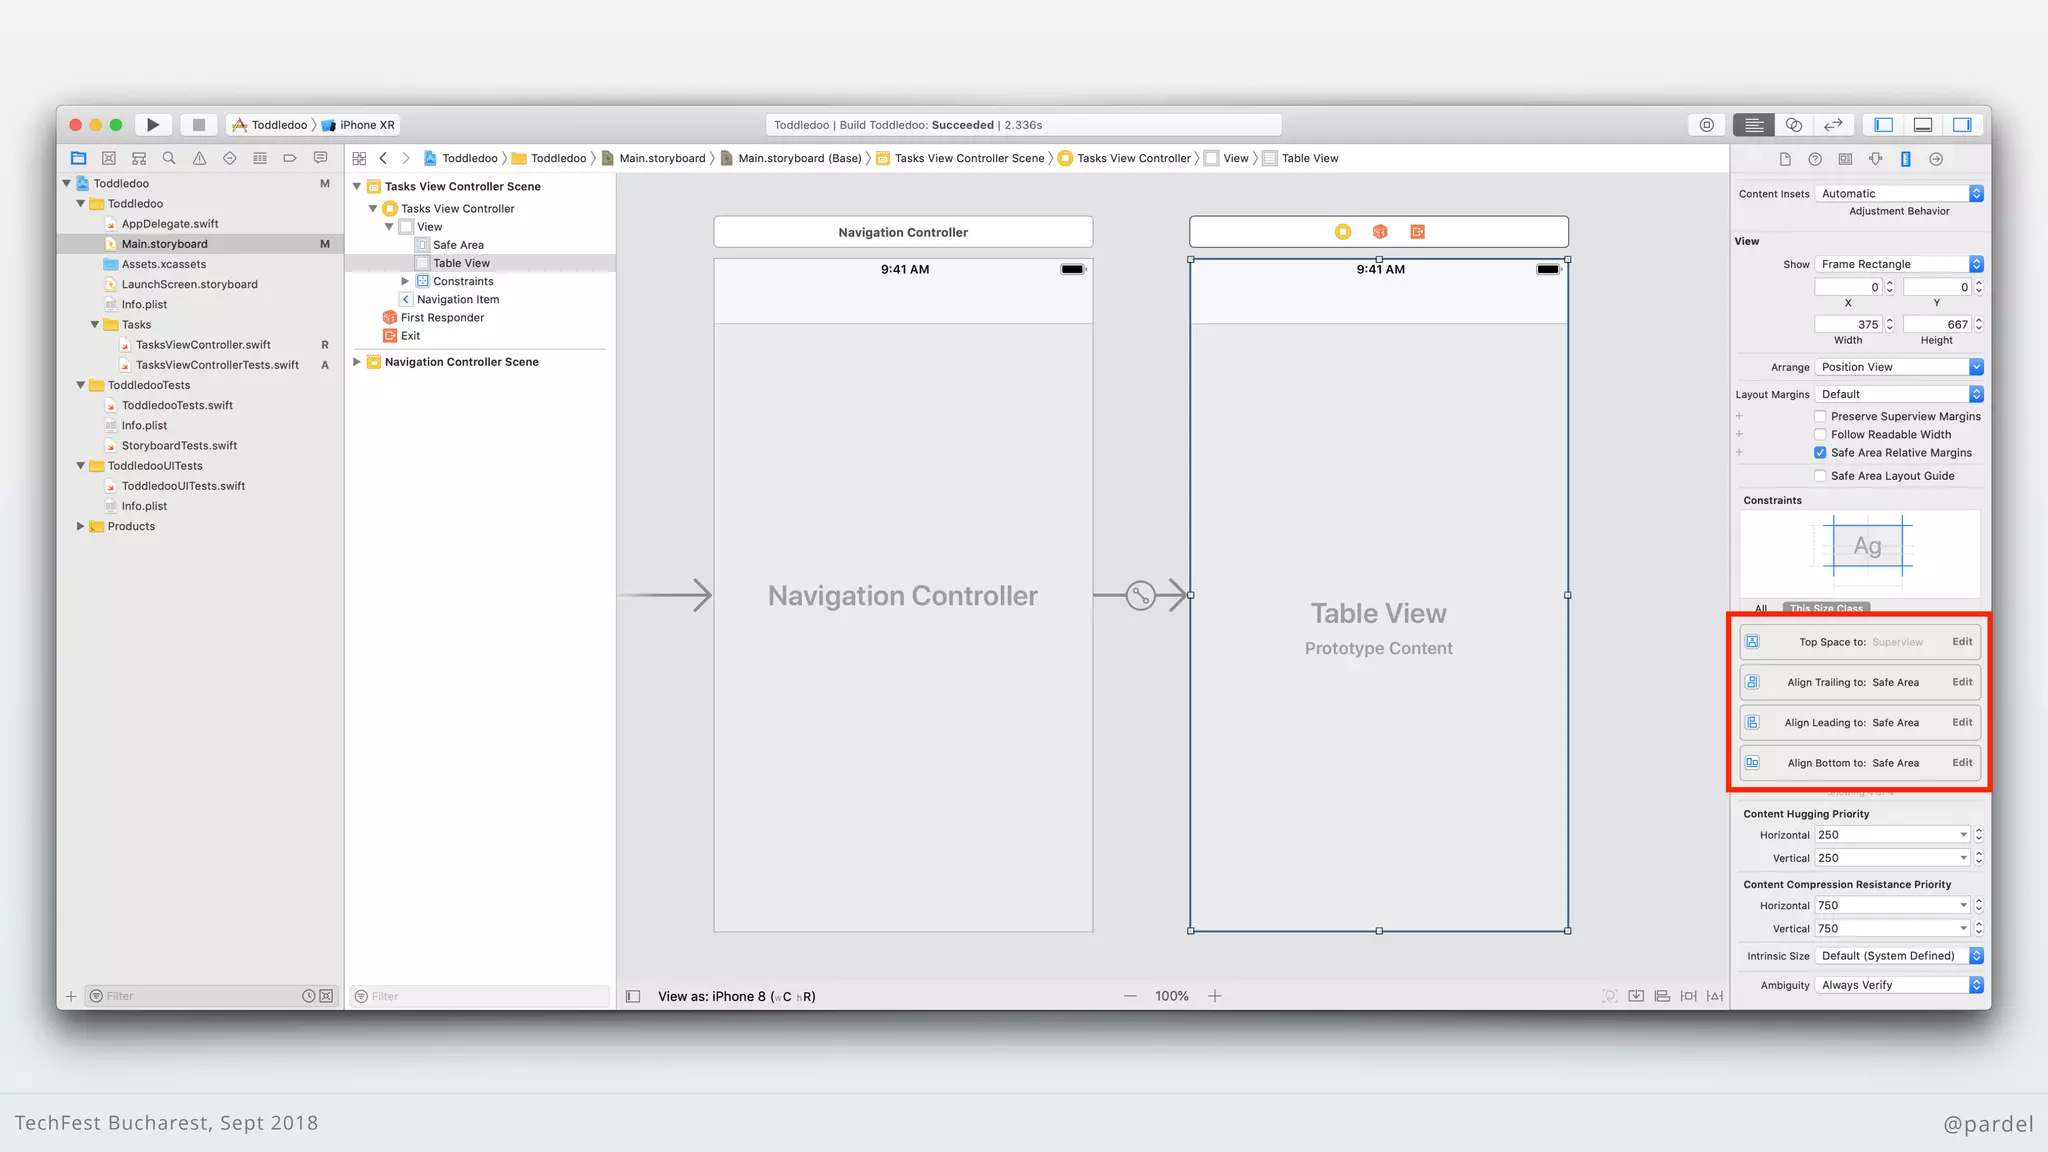
Task: Select the This Size Class tab
Action: 1826,608
